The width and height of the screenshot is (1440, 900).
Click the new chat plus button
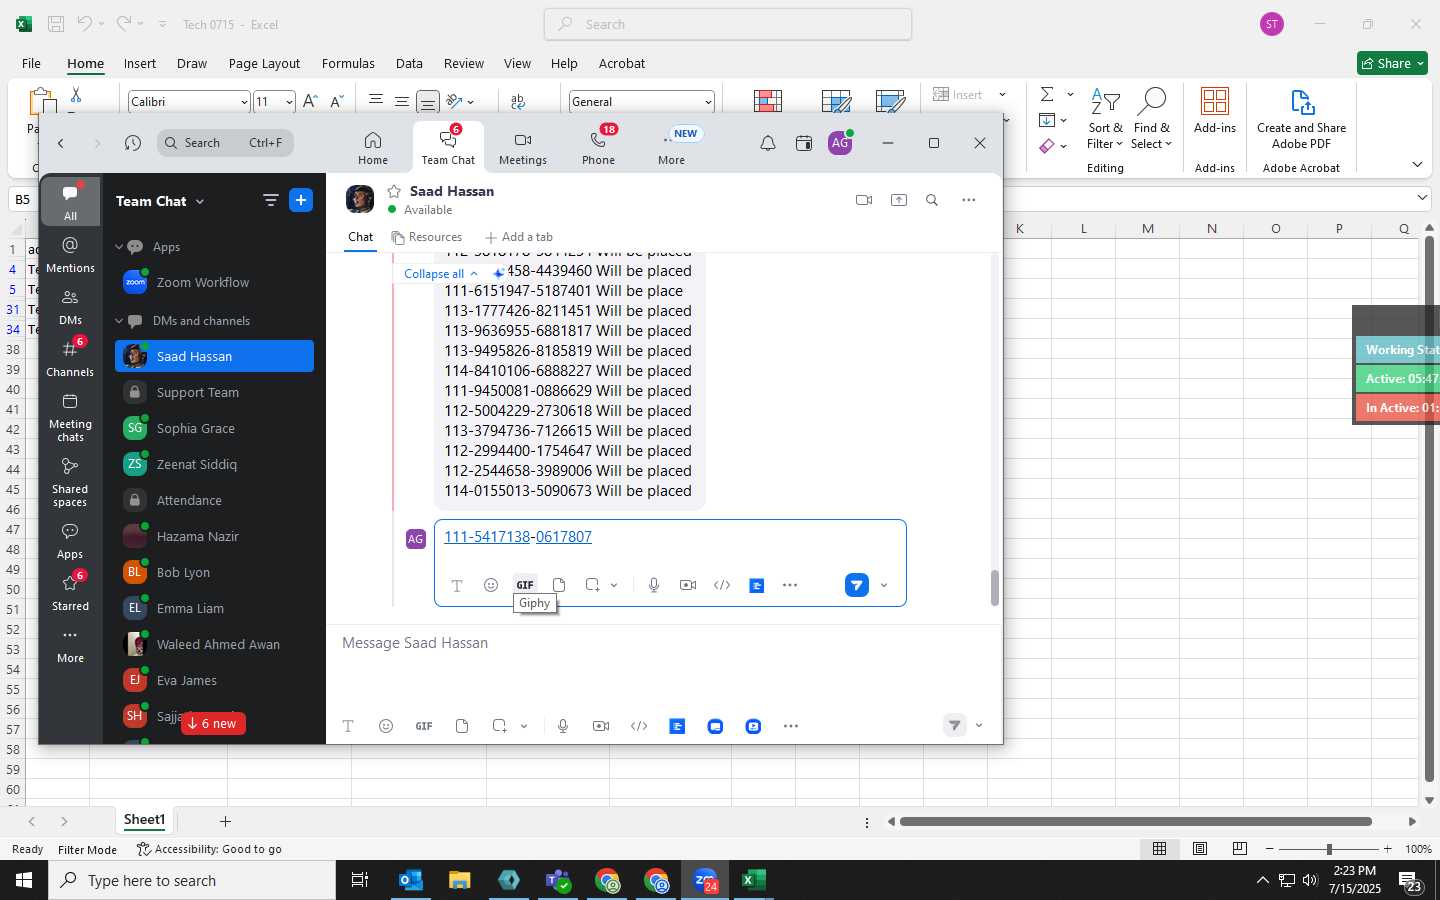click(301, 200)
